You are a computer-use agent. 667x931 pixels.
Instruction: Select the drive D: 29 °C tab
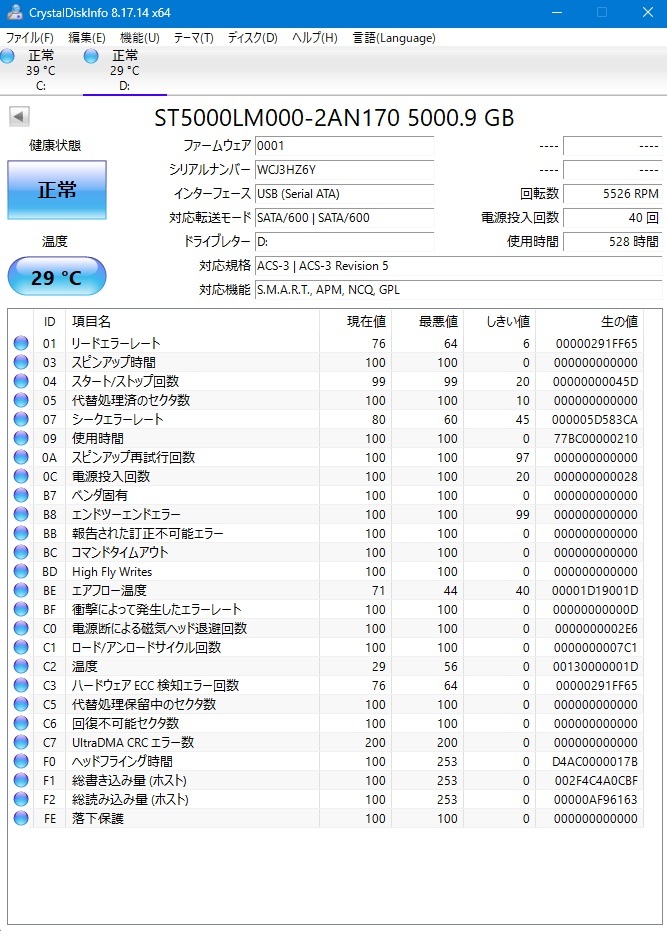point(125,70)
